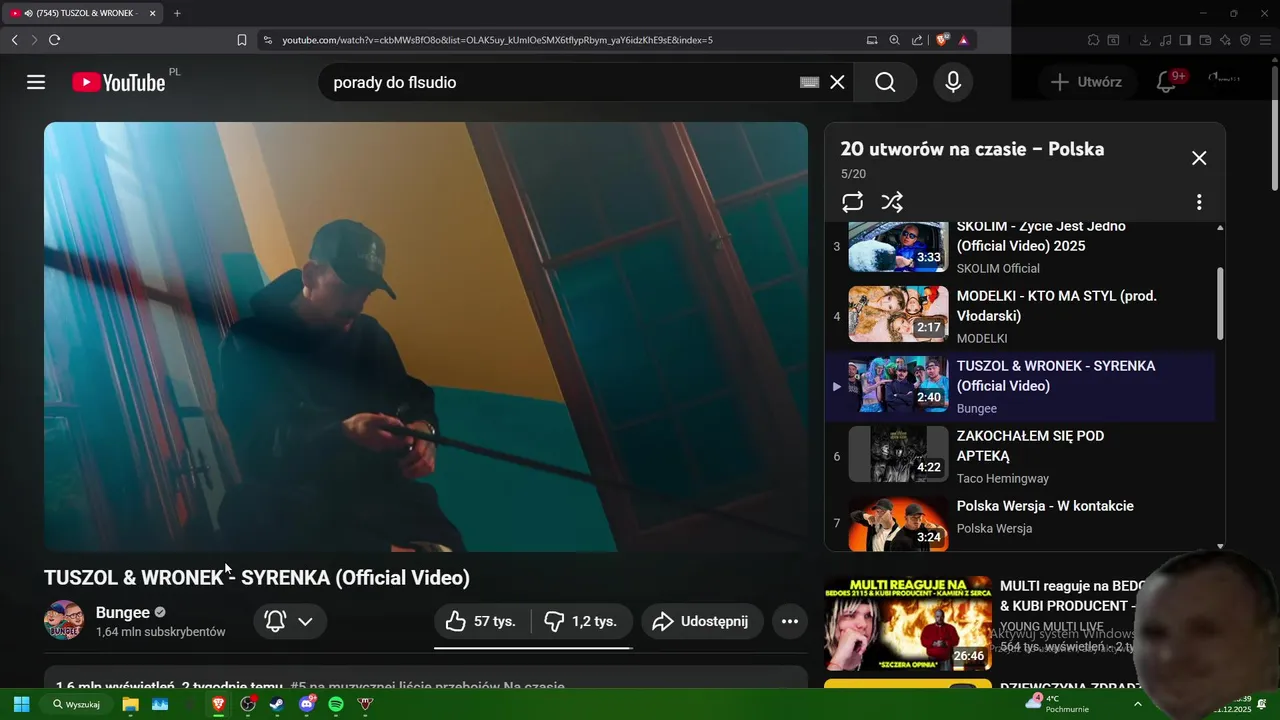Clear the search box text
This screenshot has width=1280, height=720.
pos(838,82)
